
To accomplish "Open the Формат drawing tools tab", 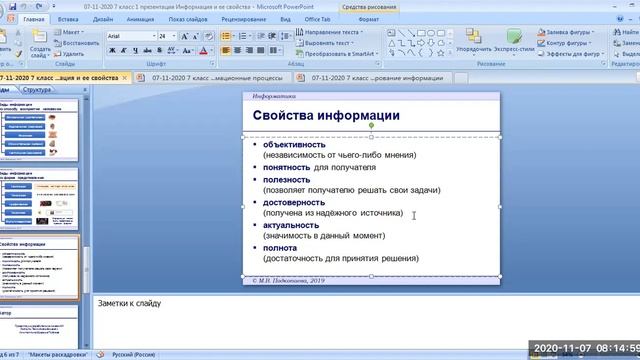I will coord(369,19).
